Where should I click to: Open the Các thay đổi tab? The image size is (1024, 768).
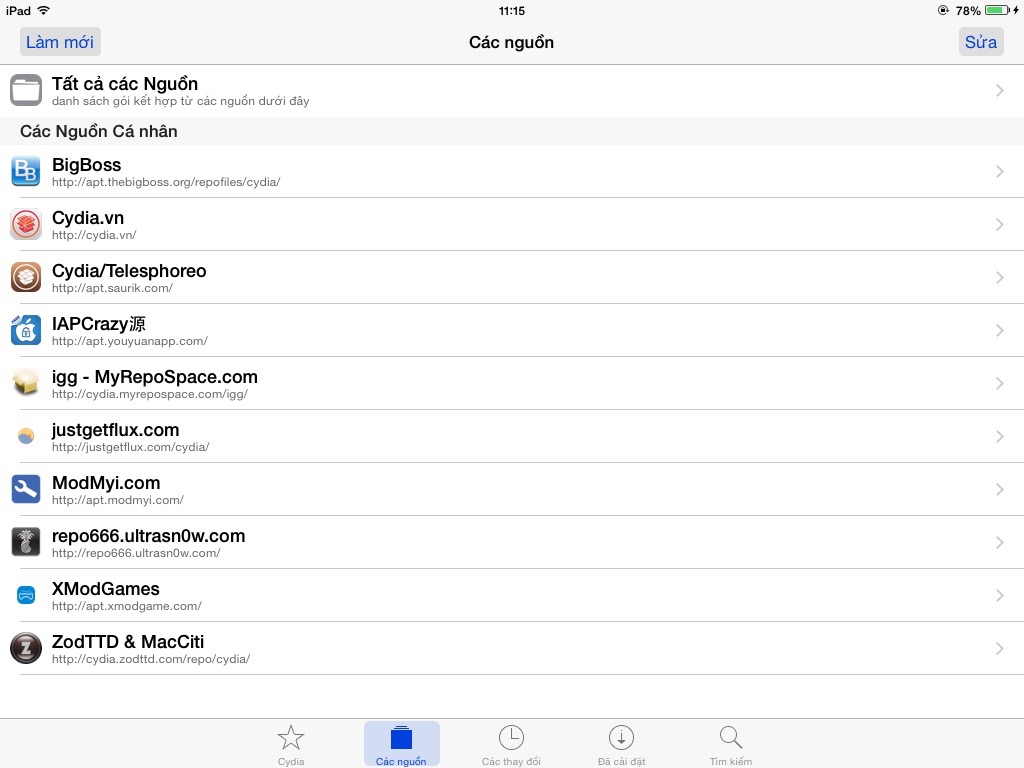point(511,745)
